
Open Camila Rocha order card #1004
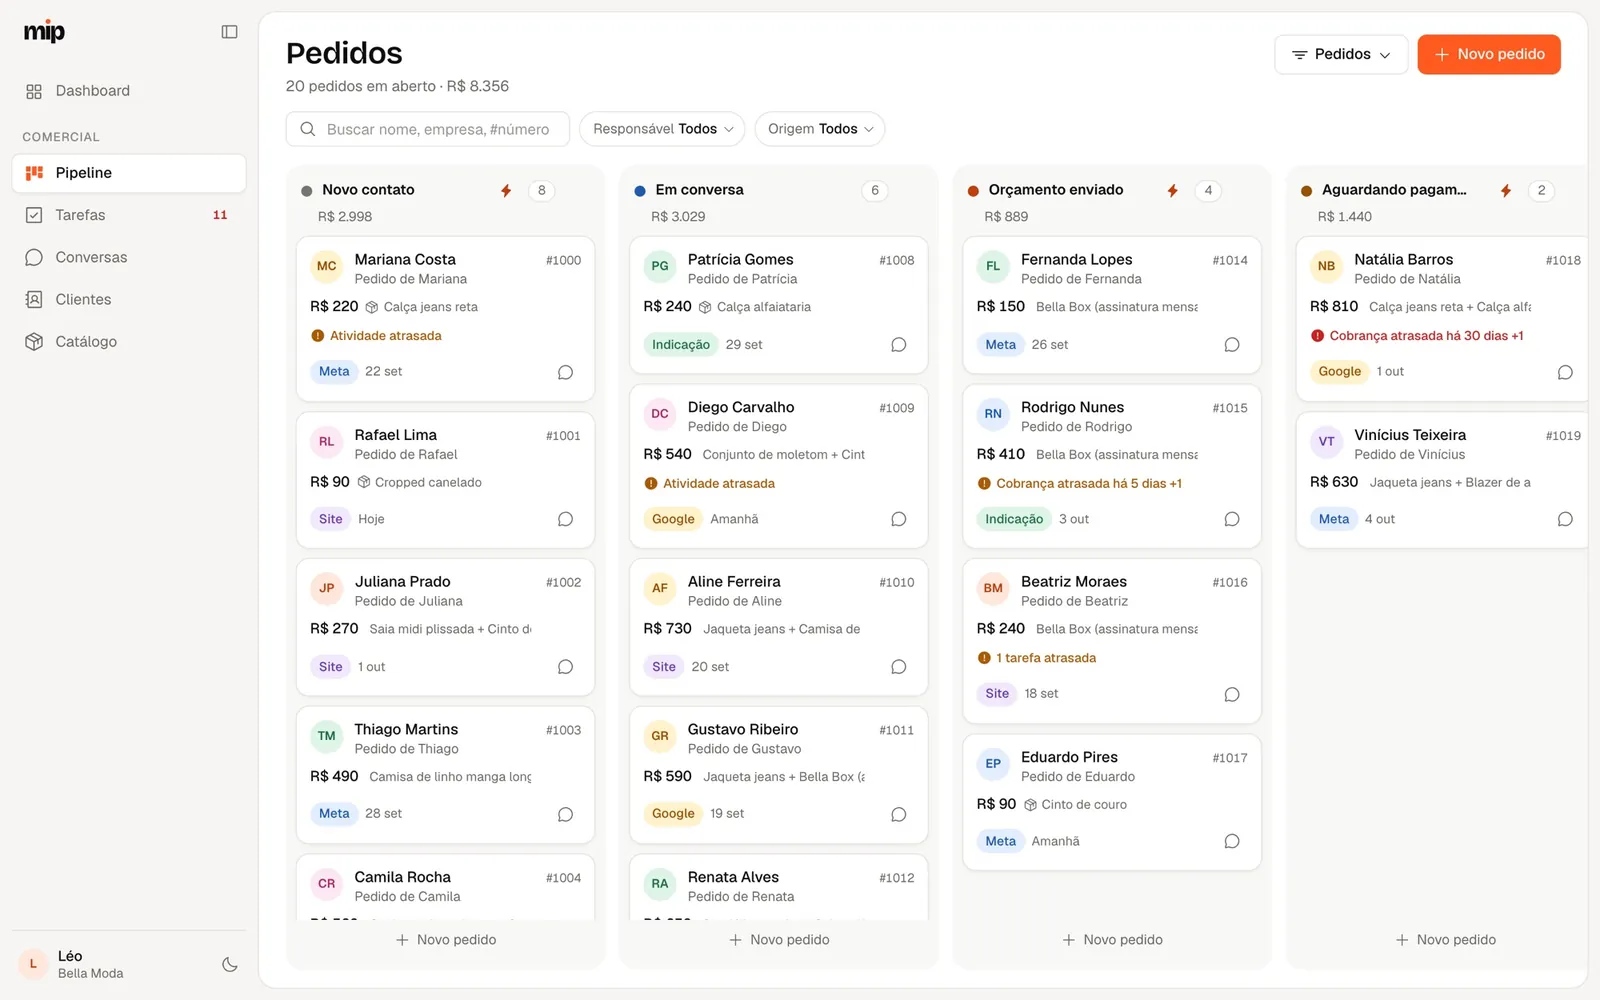446,887
